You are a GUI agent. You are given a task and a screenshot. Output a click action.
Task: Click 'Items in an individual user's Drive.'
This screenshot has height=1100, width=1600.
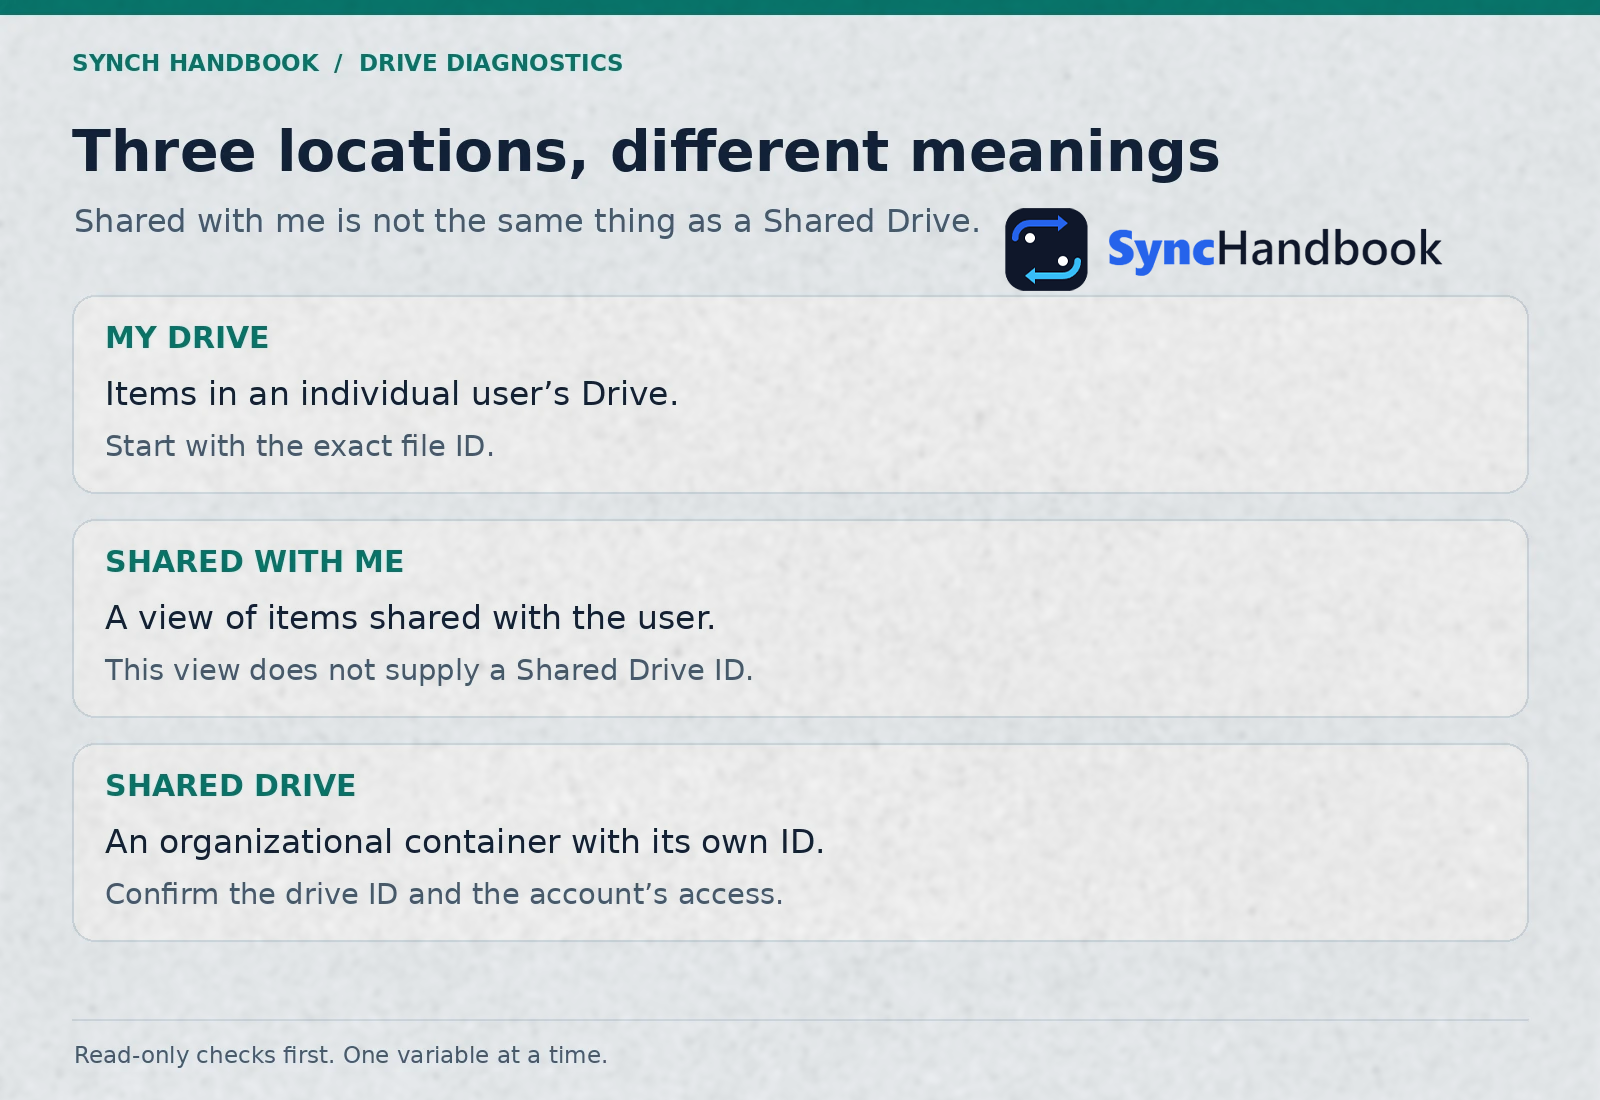392,394
